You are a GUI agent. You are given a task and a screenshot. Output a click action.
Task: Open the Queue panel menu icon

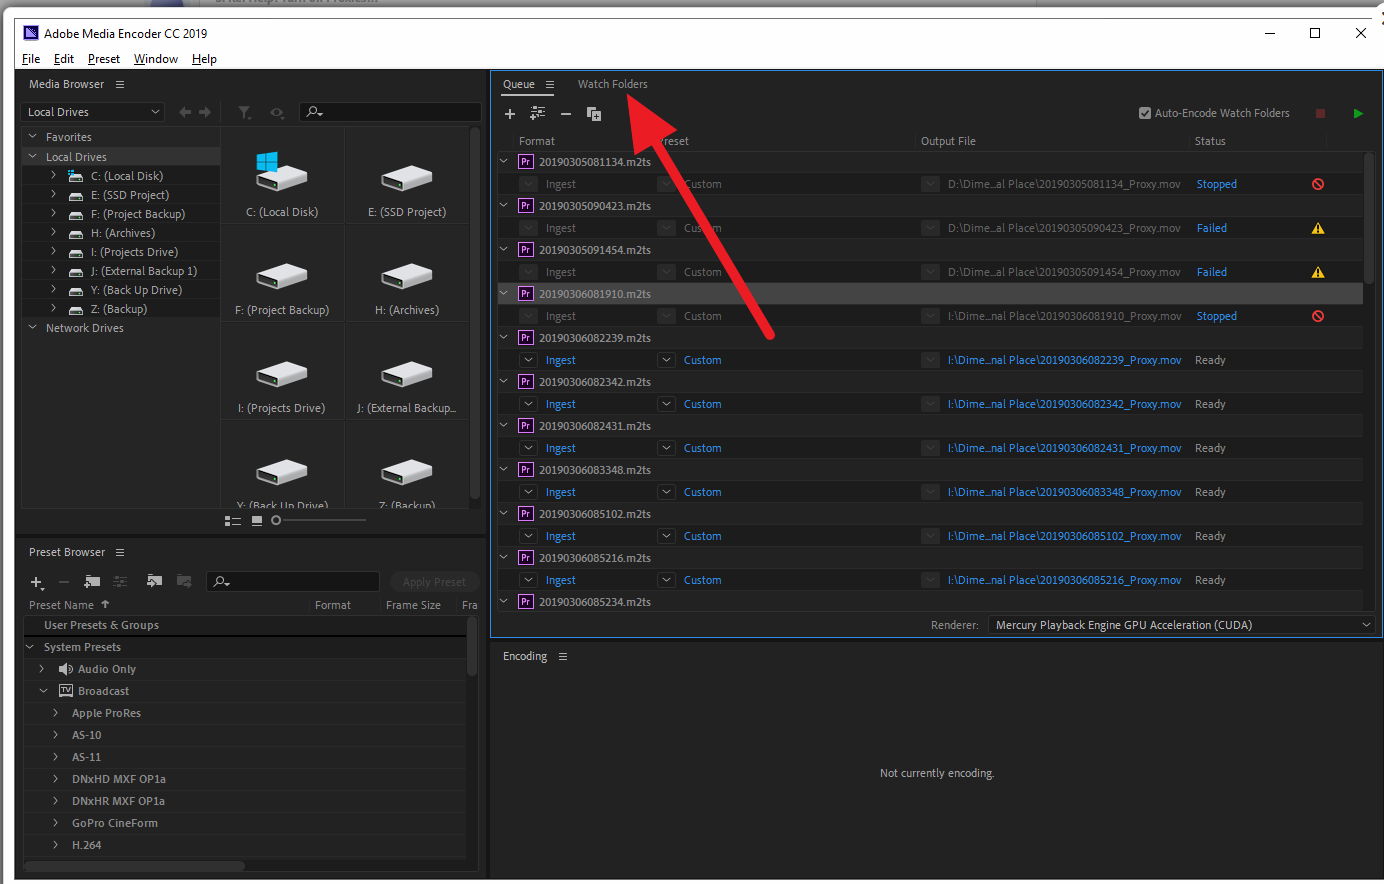pos(550,84)
